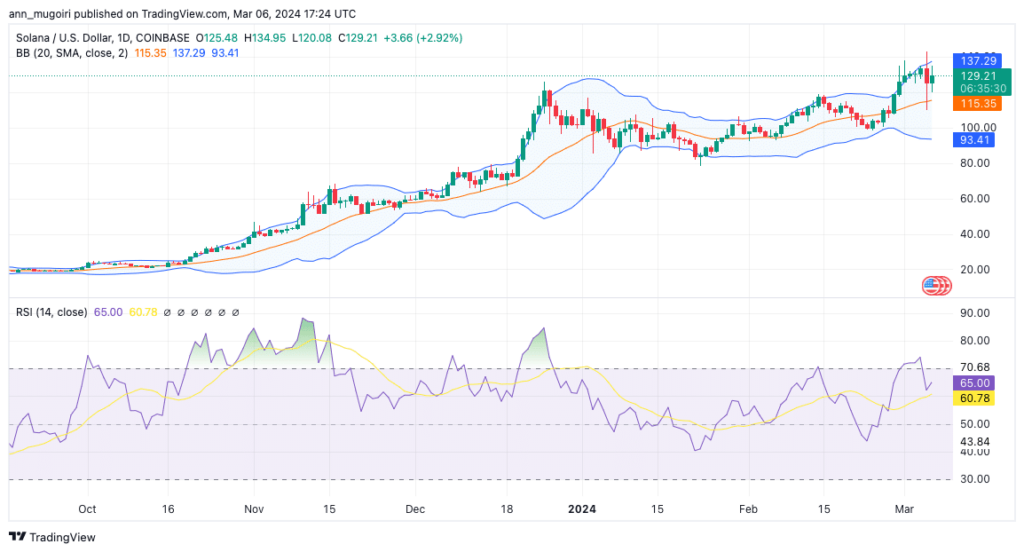Click the Mar label on time axis
Screen dimensions: 1024x552
902,508
